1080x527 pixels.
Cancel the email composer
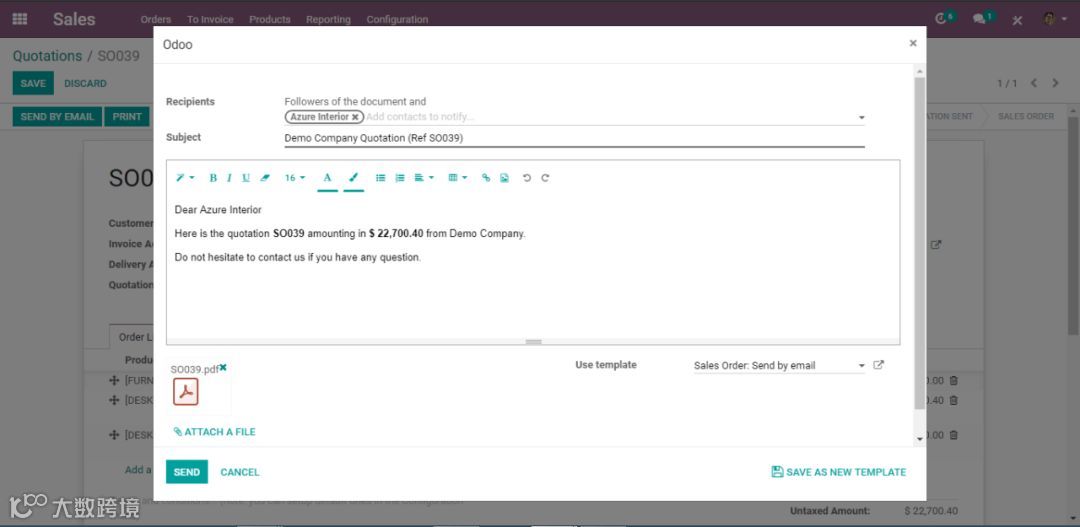(x=240, y=472)
